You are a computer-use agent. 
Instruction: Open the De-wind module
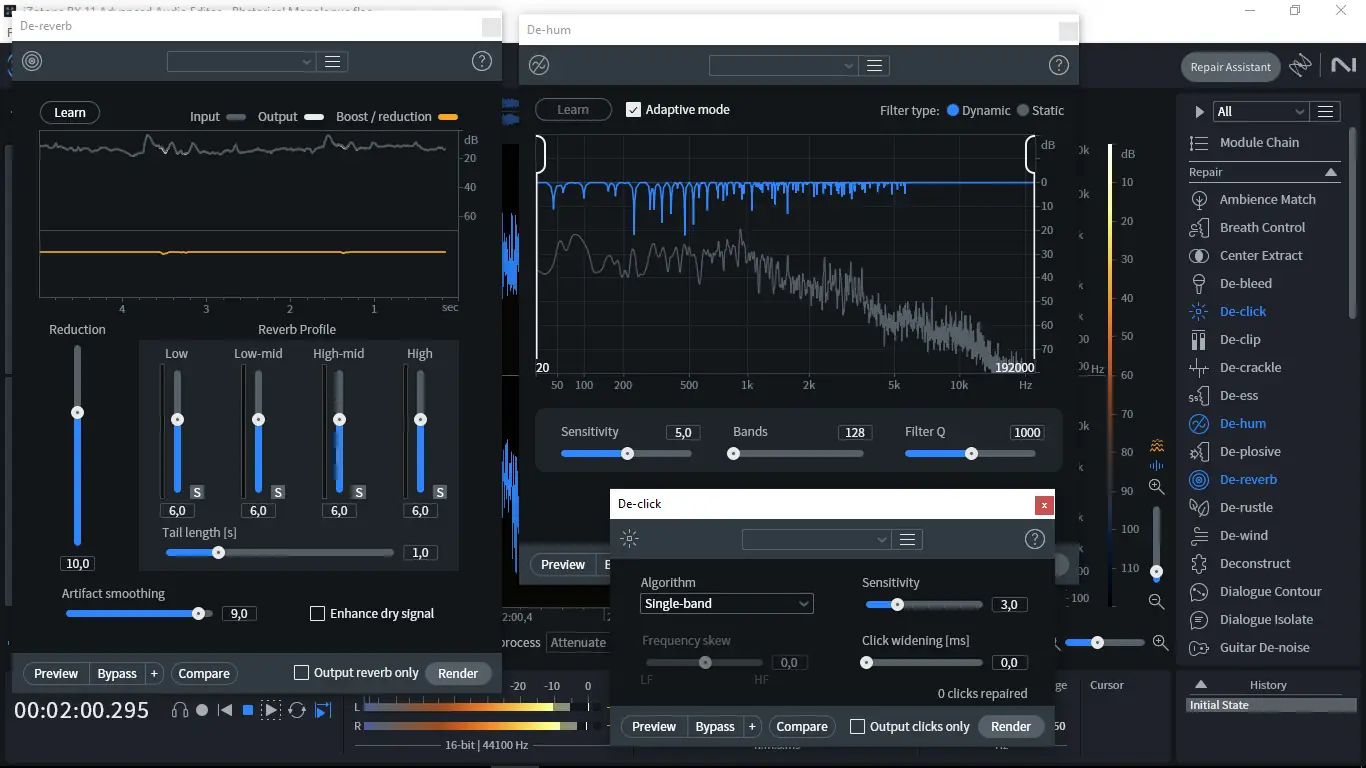pyautogui.click(x=1229, y=535)
